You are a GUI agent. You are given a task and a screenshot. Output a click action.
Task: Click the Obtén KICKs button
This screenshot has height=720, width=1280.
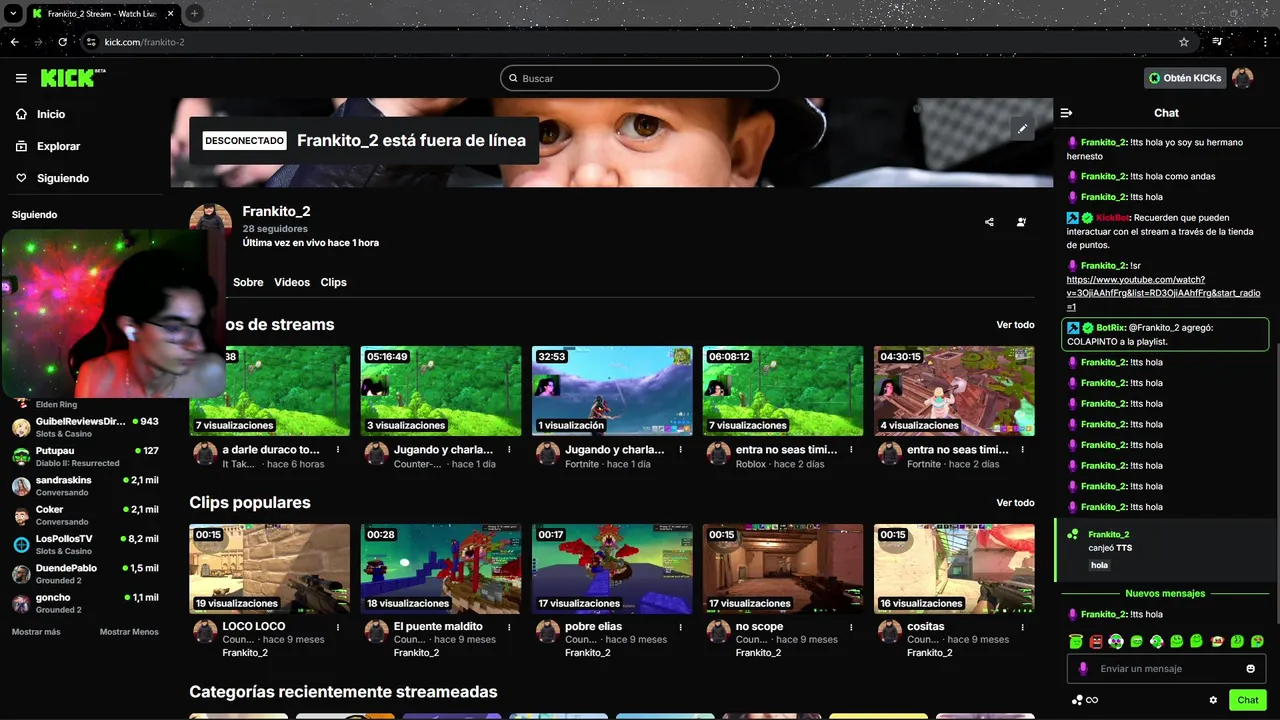pyautogui.click(x=1185, y=78)
